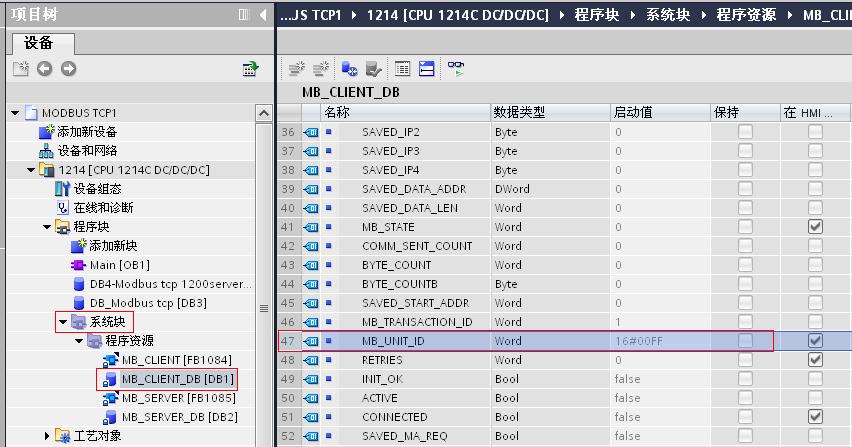This screenshot has height=447, width=852.
Task: Click the new item icon in project tree toolbar
Action: [x=21, y=69]
